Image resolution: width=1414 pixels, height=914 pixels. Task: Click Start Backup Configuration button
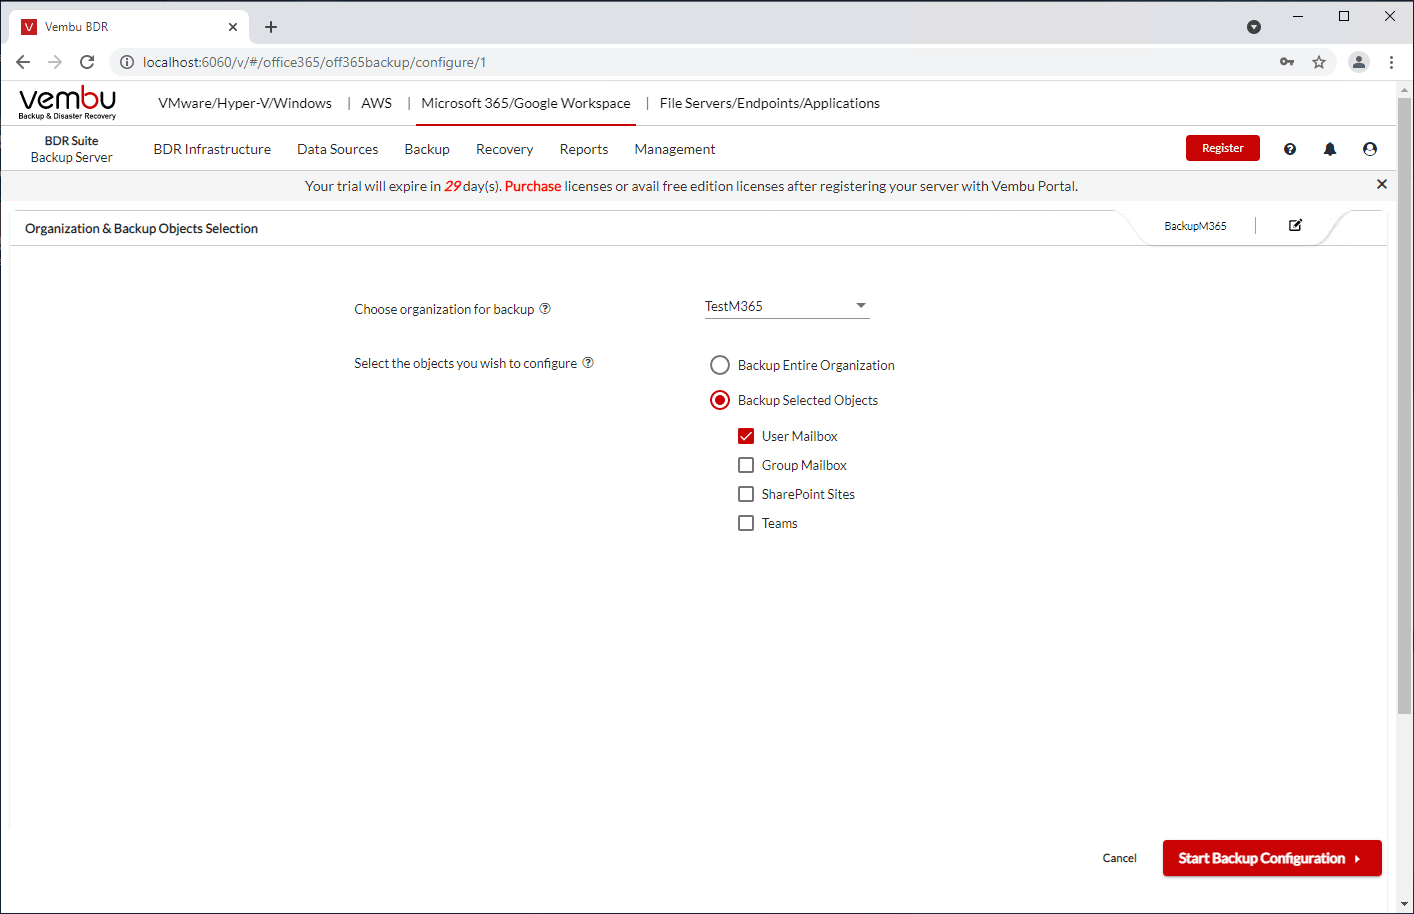1272,858
